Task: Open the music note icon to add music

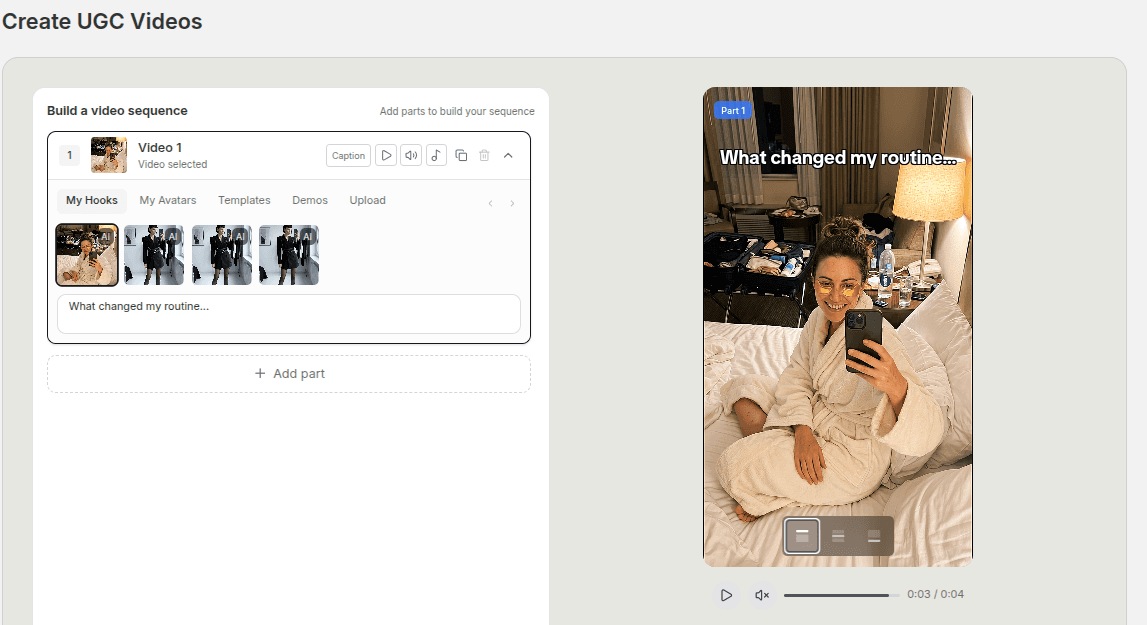Action: point(436,155)
